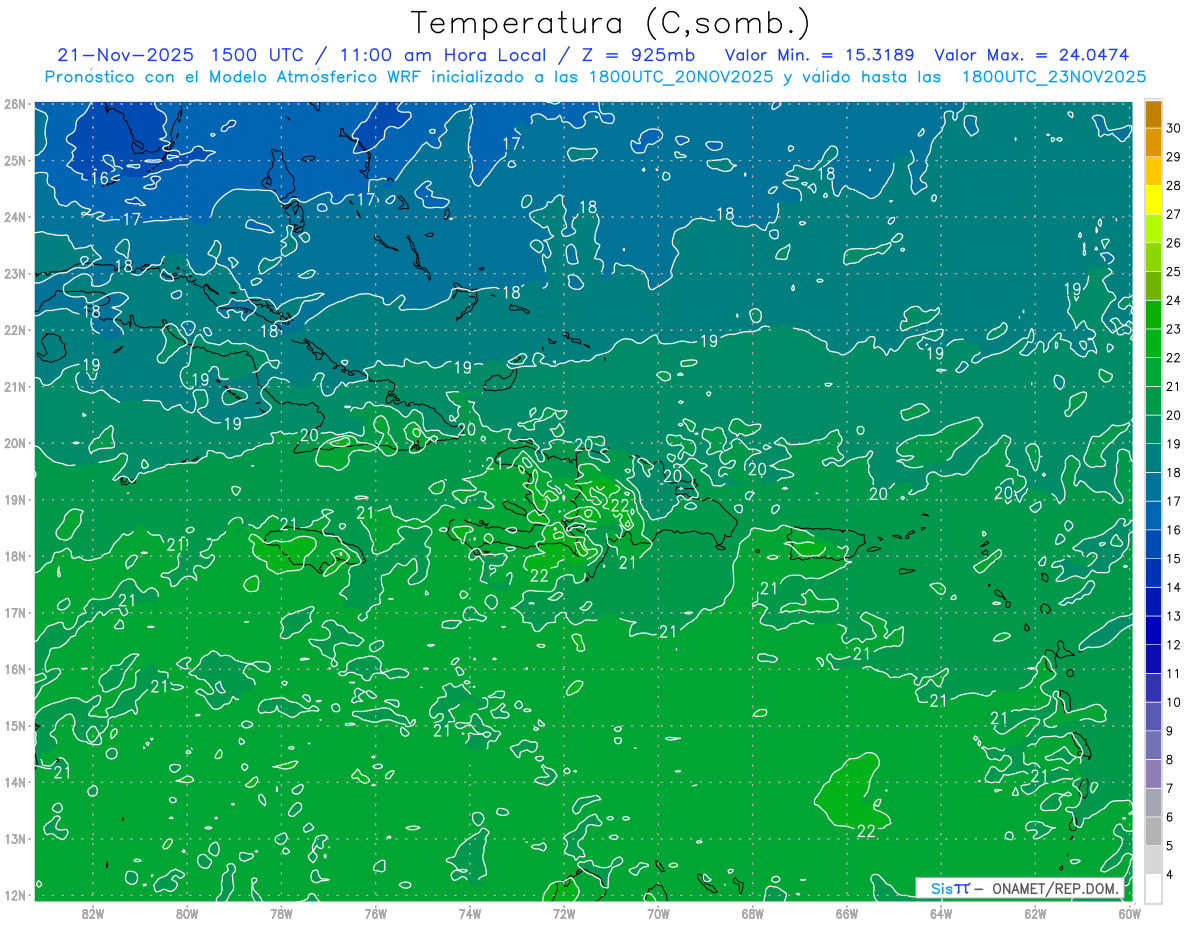The height and width of the screenshot is (927, 1200).
Task: Click the "25N" latitude axis label
Action: coord(15,160)
